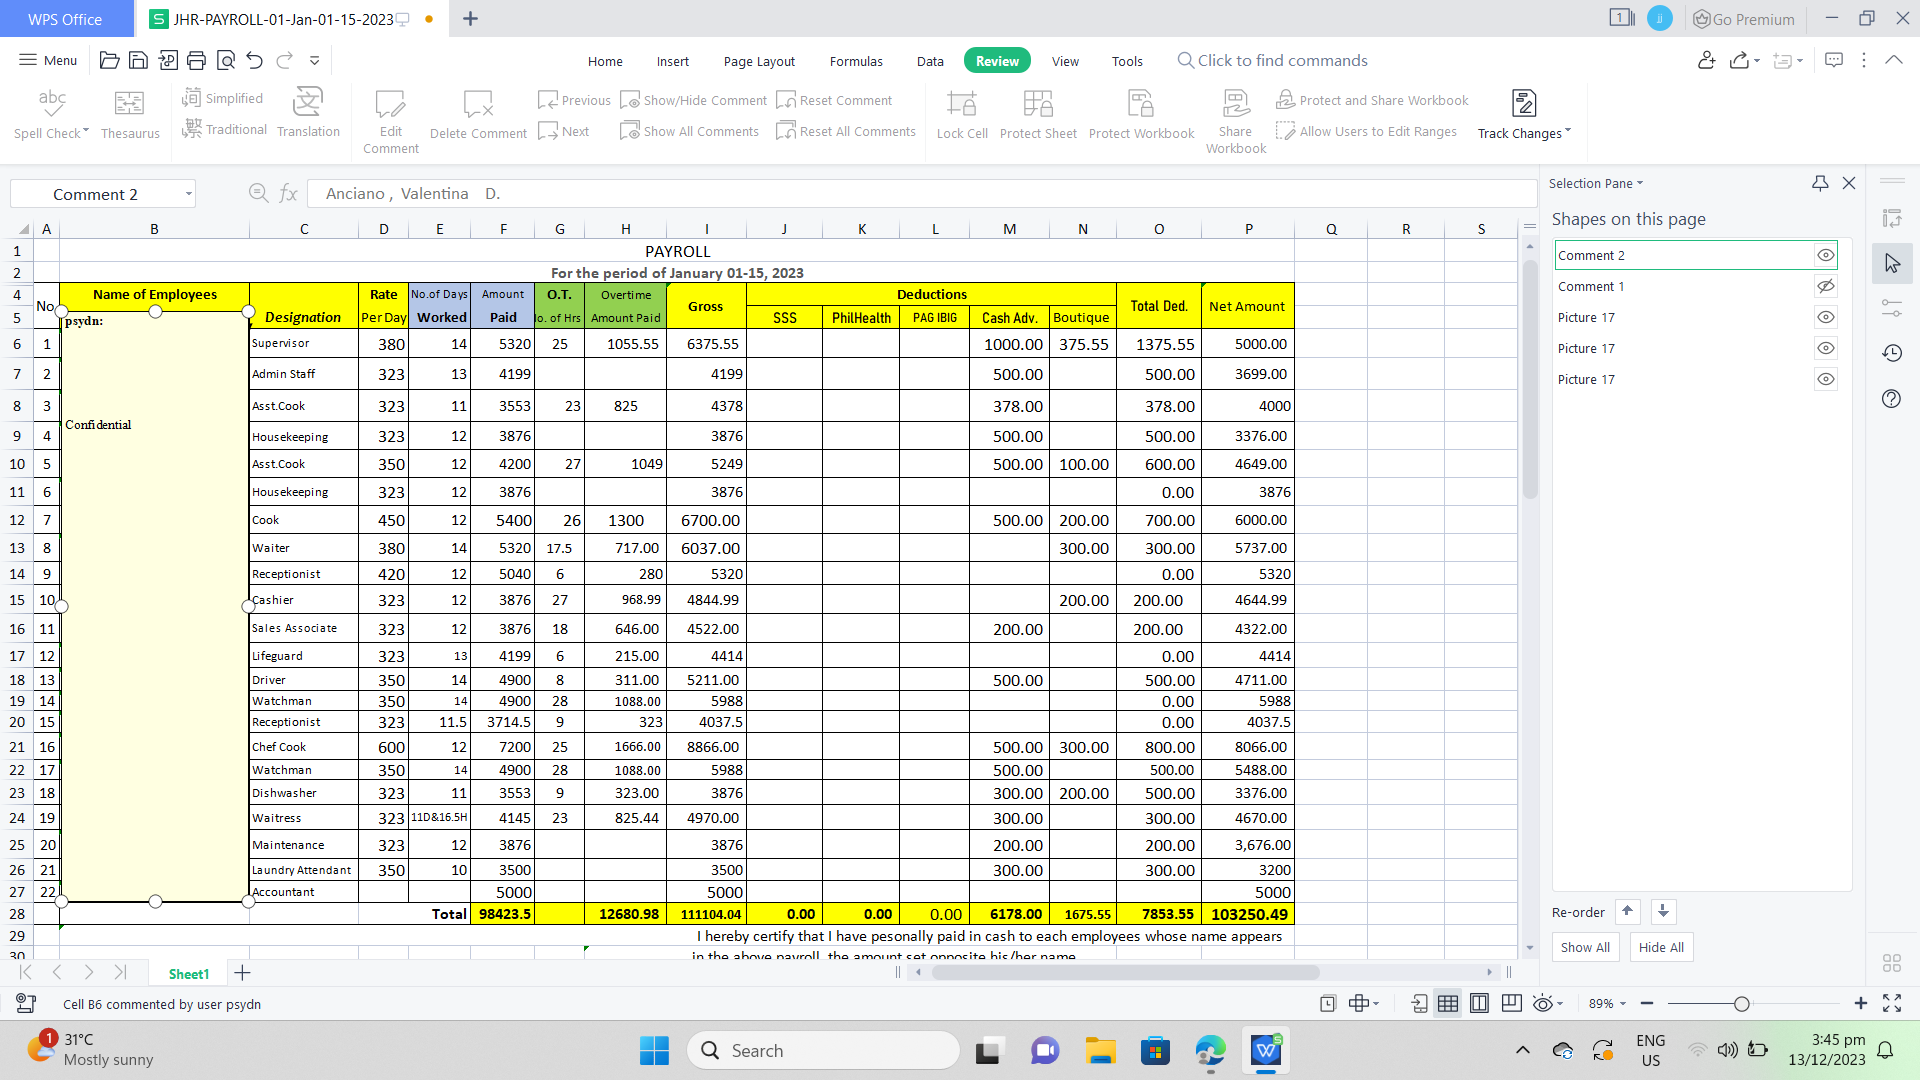Pin the Selection Pane
1920x1080 pixels.
(1820, 183)
